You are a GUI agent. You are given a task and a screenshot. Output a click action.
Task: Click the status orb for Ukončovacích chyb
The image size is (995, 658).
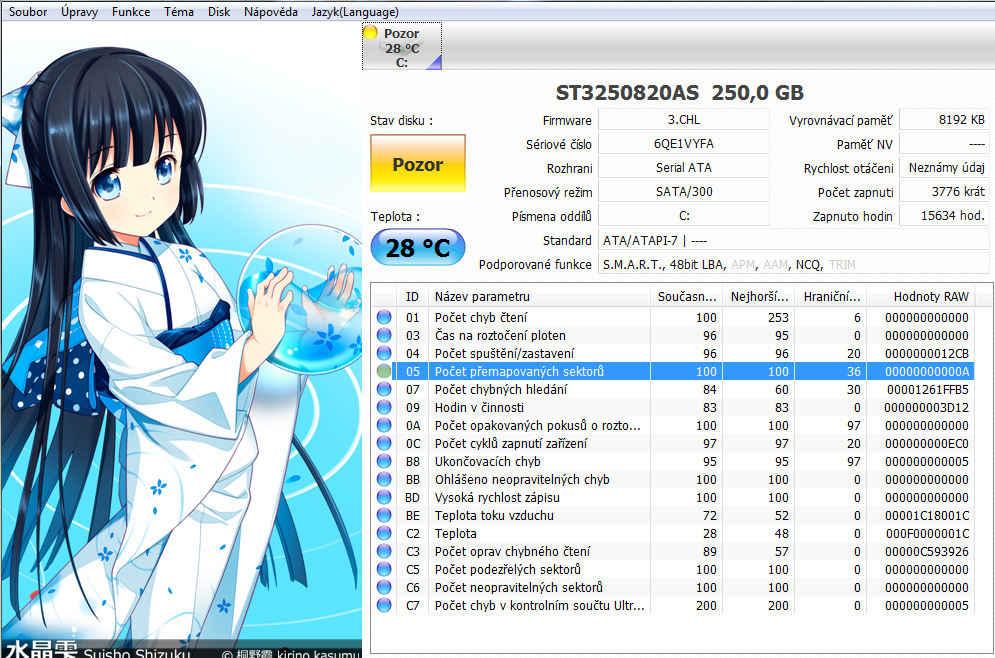coord(384,461)
